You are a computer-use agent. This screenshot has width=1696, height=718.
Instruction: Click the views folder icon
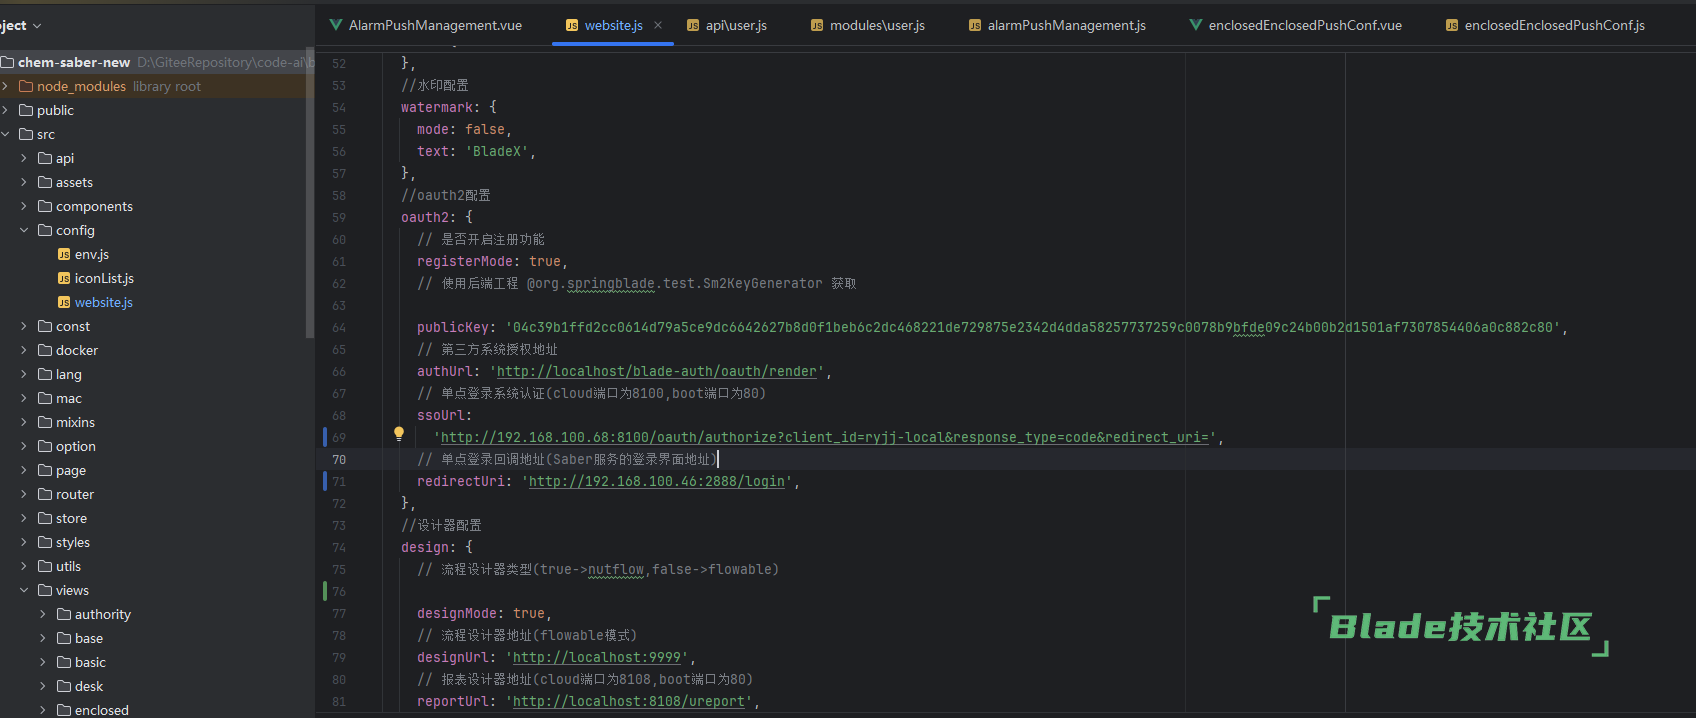coord(45,590)
